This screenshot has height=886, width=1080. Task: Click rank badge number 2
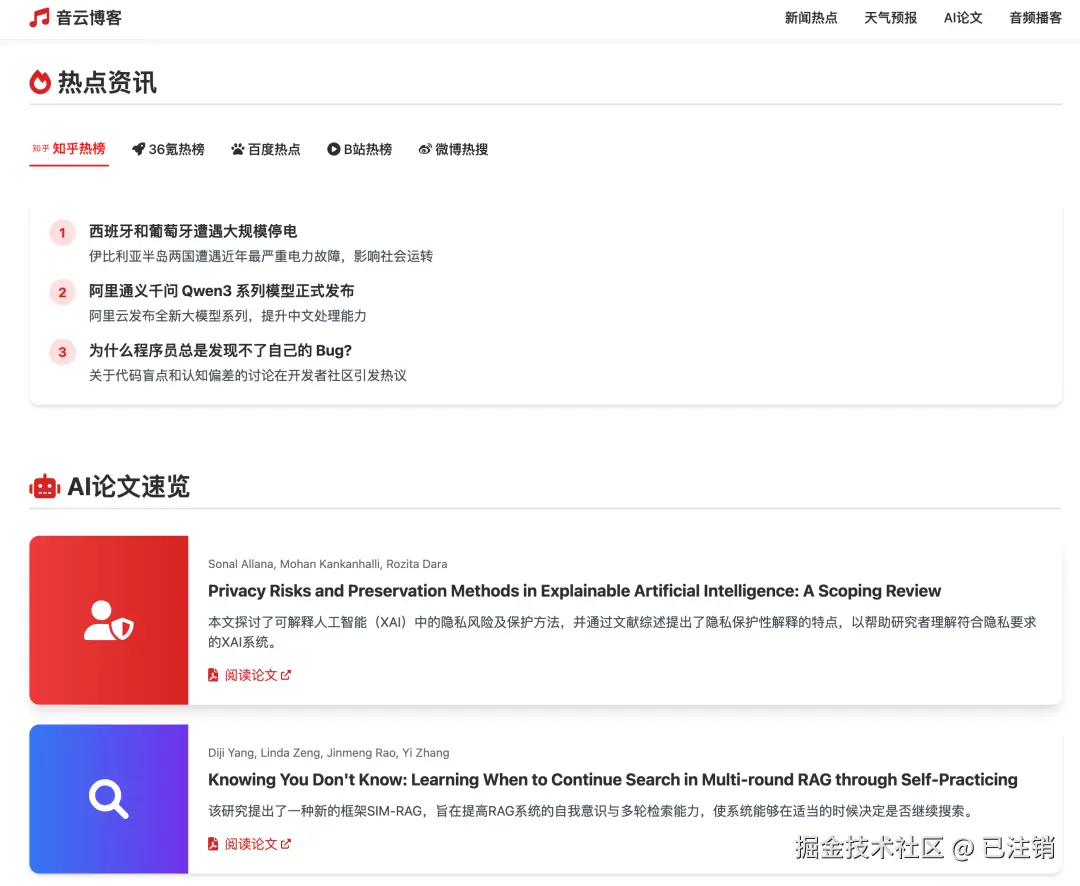point(62,293)
